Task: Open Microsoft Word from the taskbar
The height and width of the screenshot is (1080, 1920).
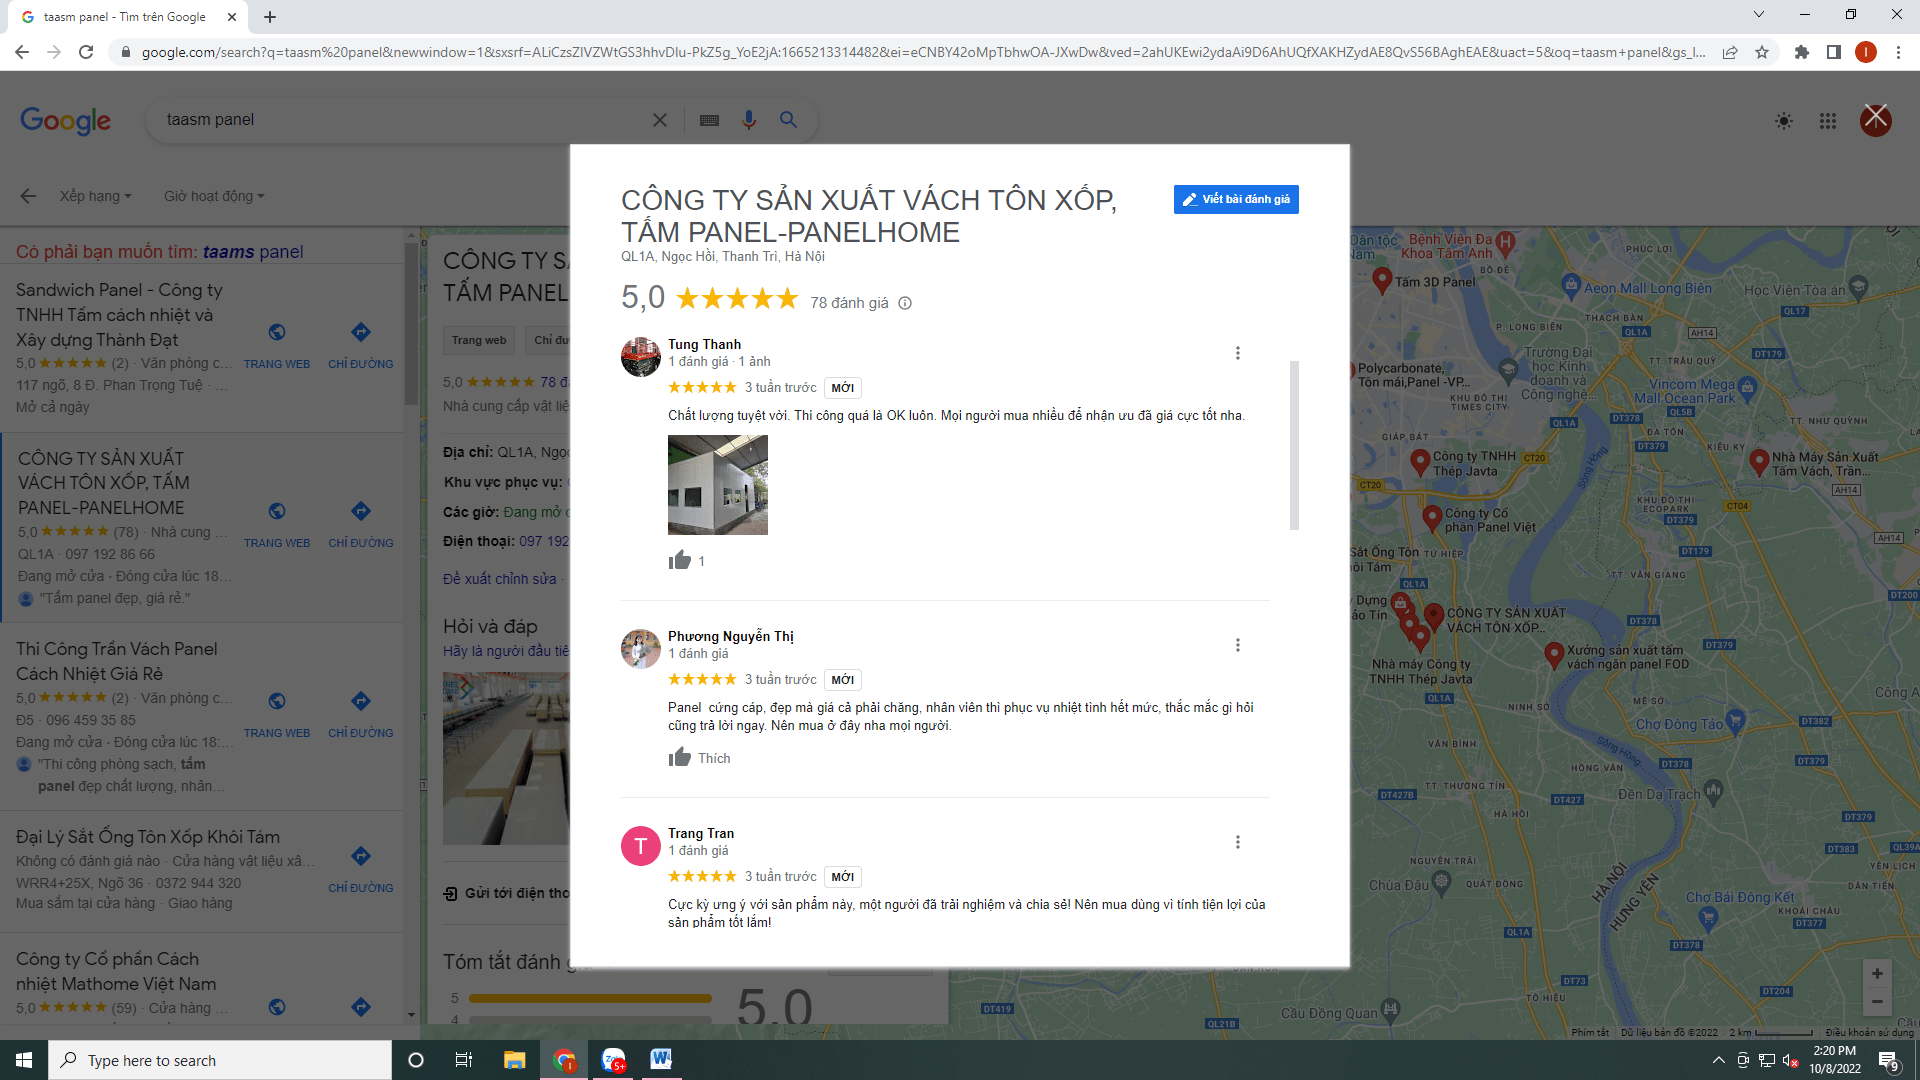Action: click(x=660, y=1060)
